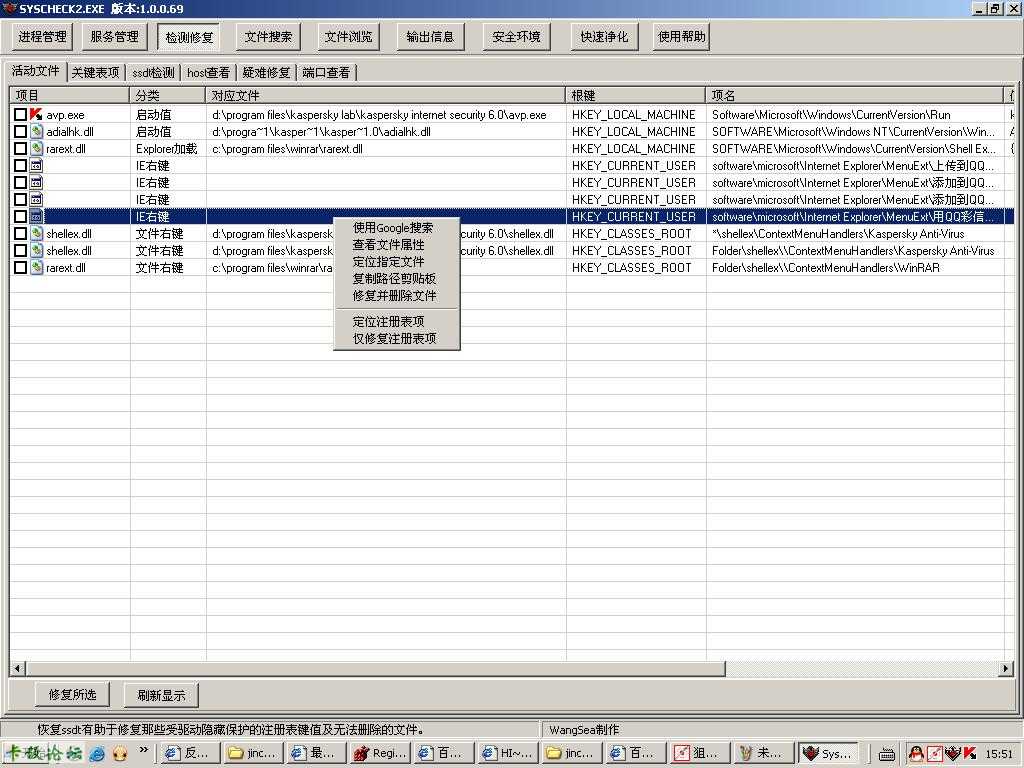Tick the checkbox of the rarext.dll 文件右键 row
Screen dimensions: 1024x768
coord(20,267)
